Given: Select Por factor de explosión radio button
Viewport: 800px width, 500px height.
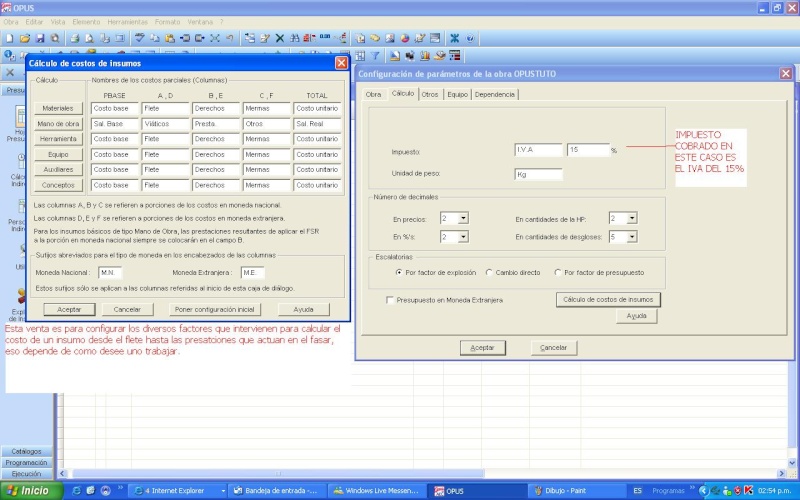Looking at the screenshot, I should [x=399, y=272].
